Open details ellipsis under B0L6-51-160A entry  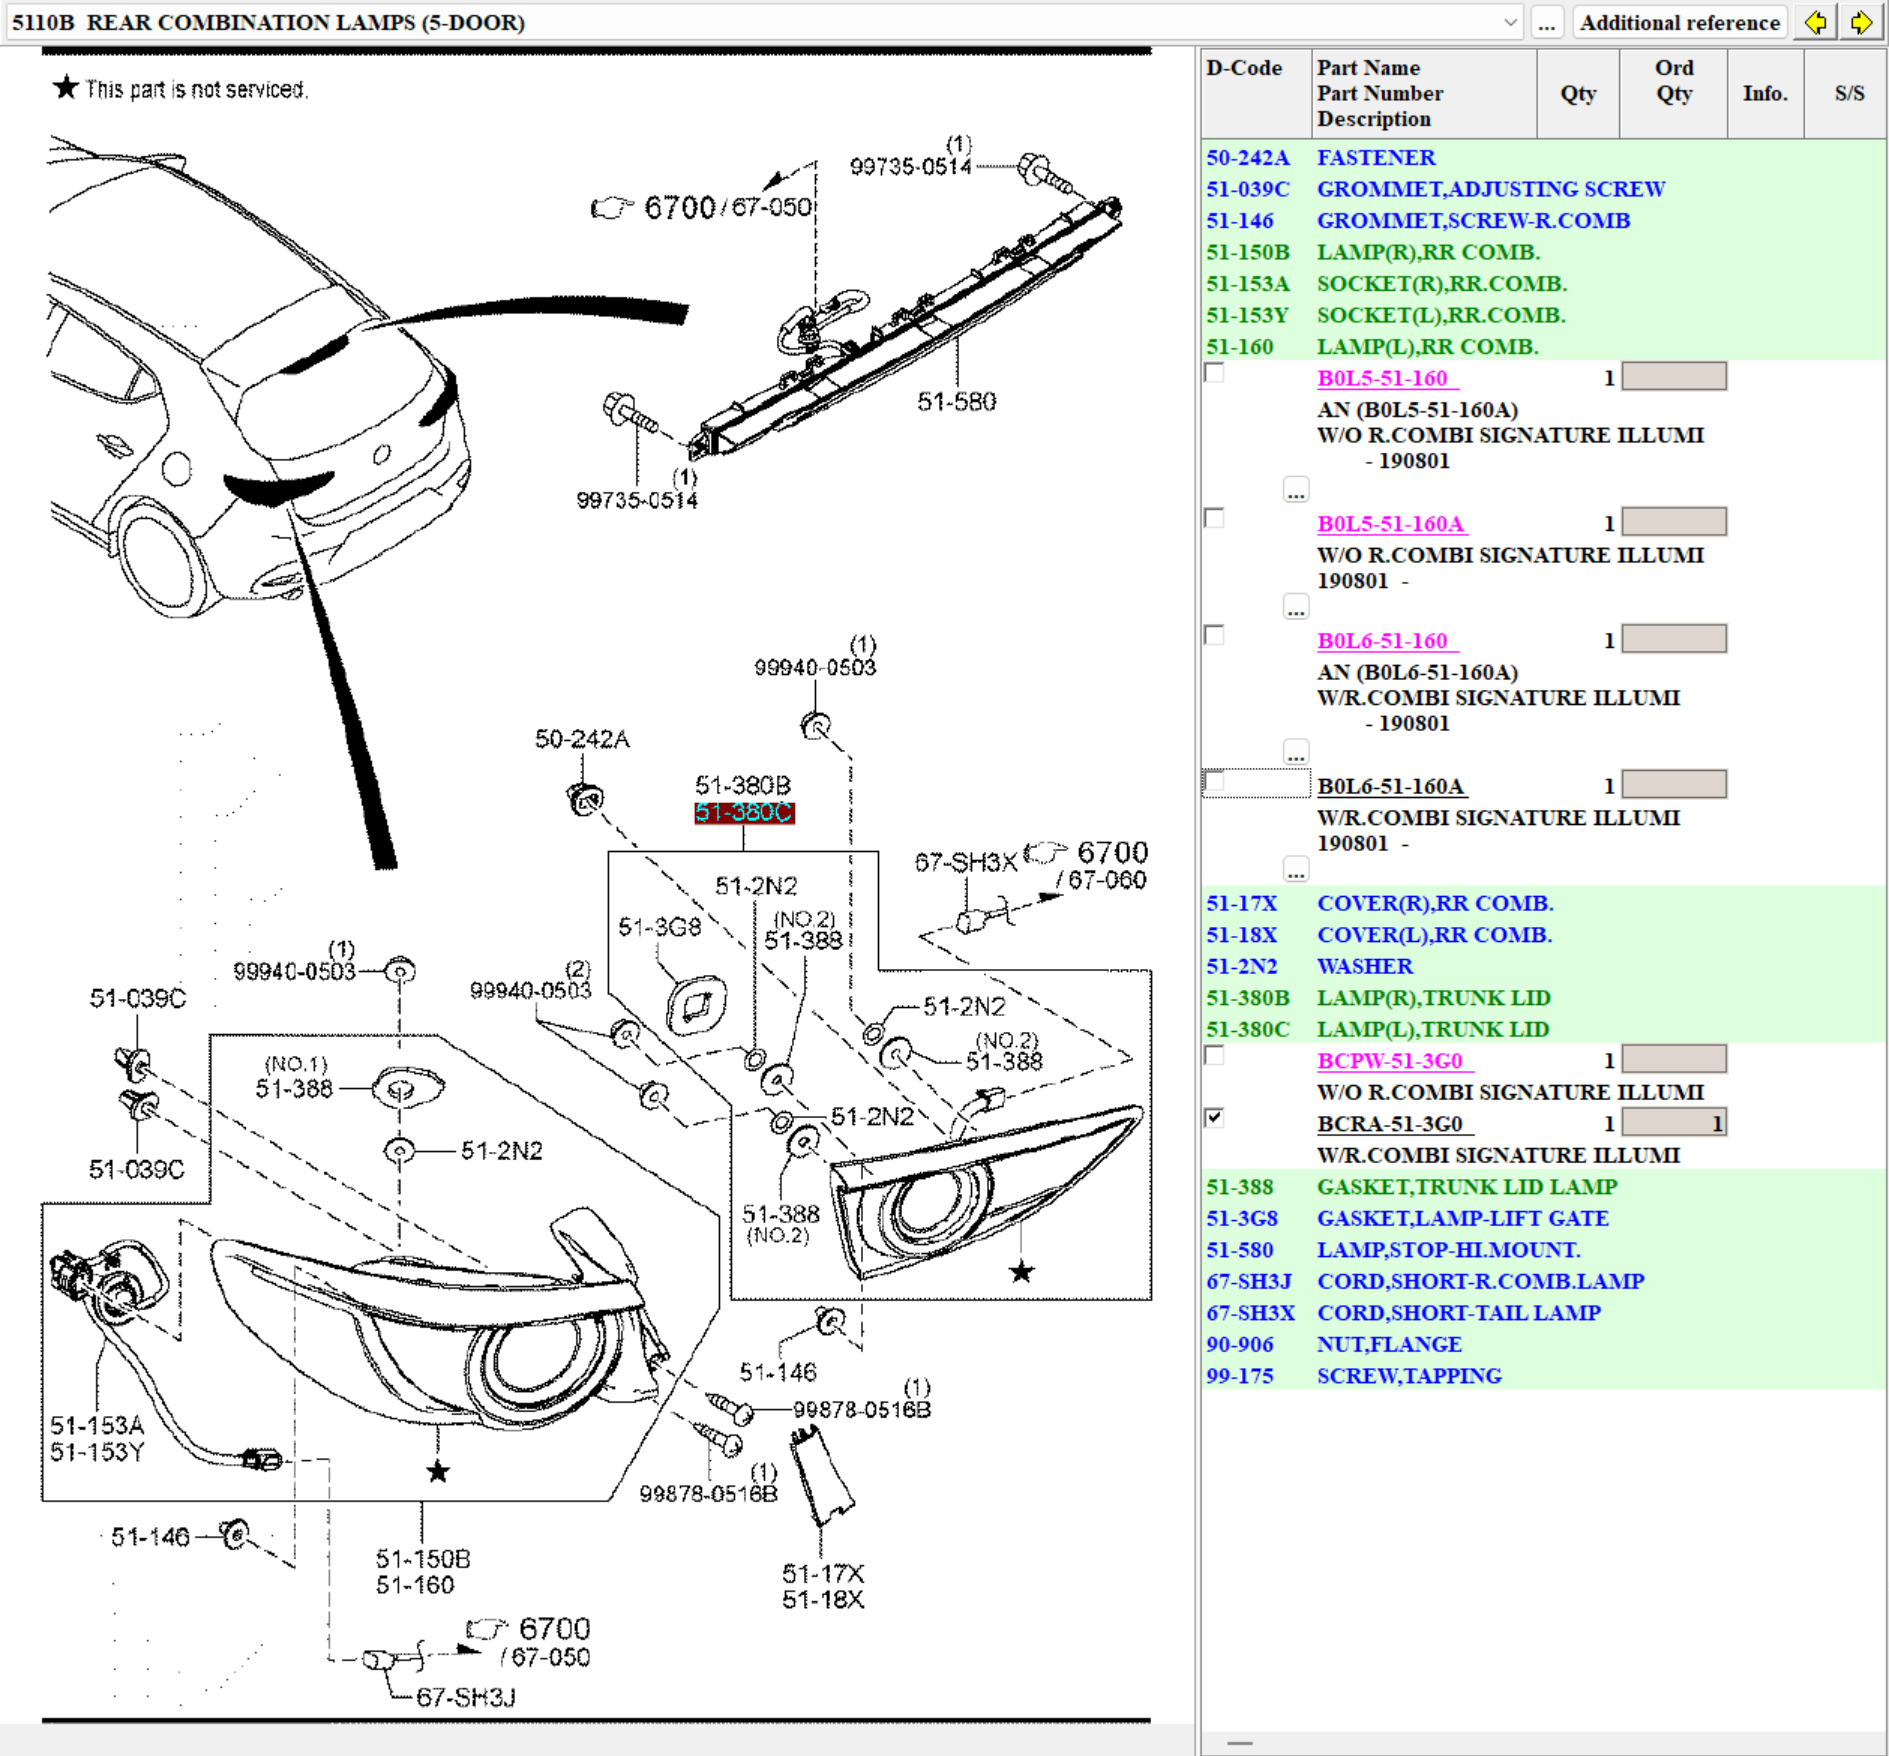pos(1295,871)
